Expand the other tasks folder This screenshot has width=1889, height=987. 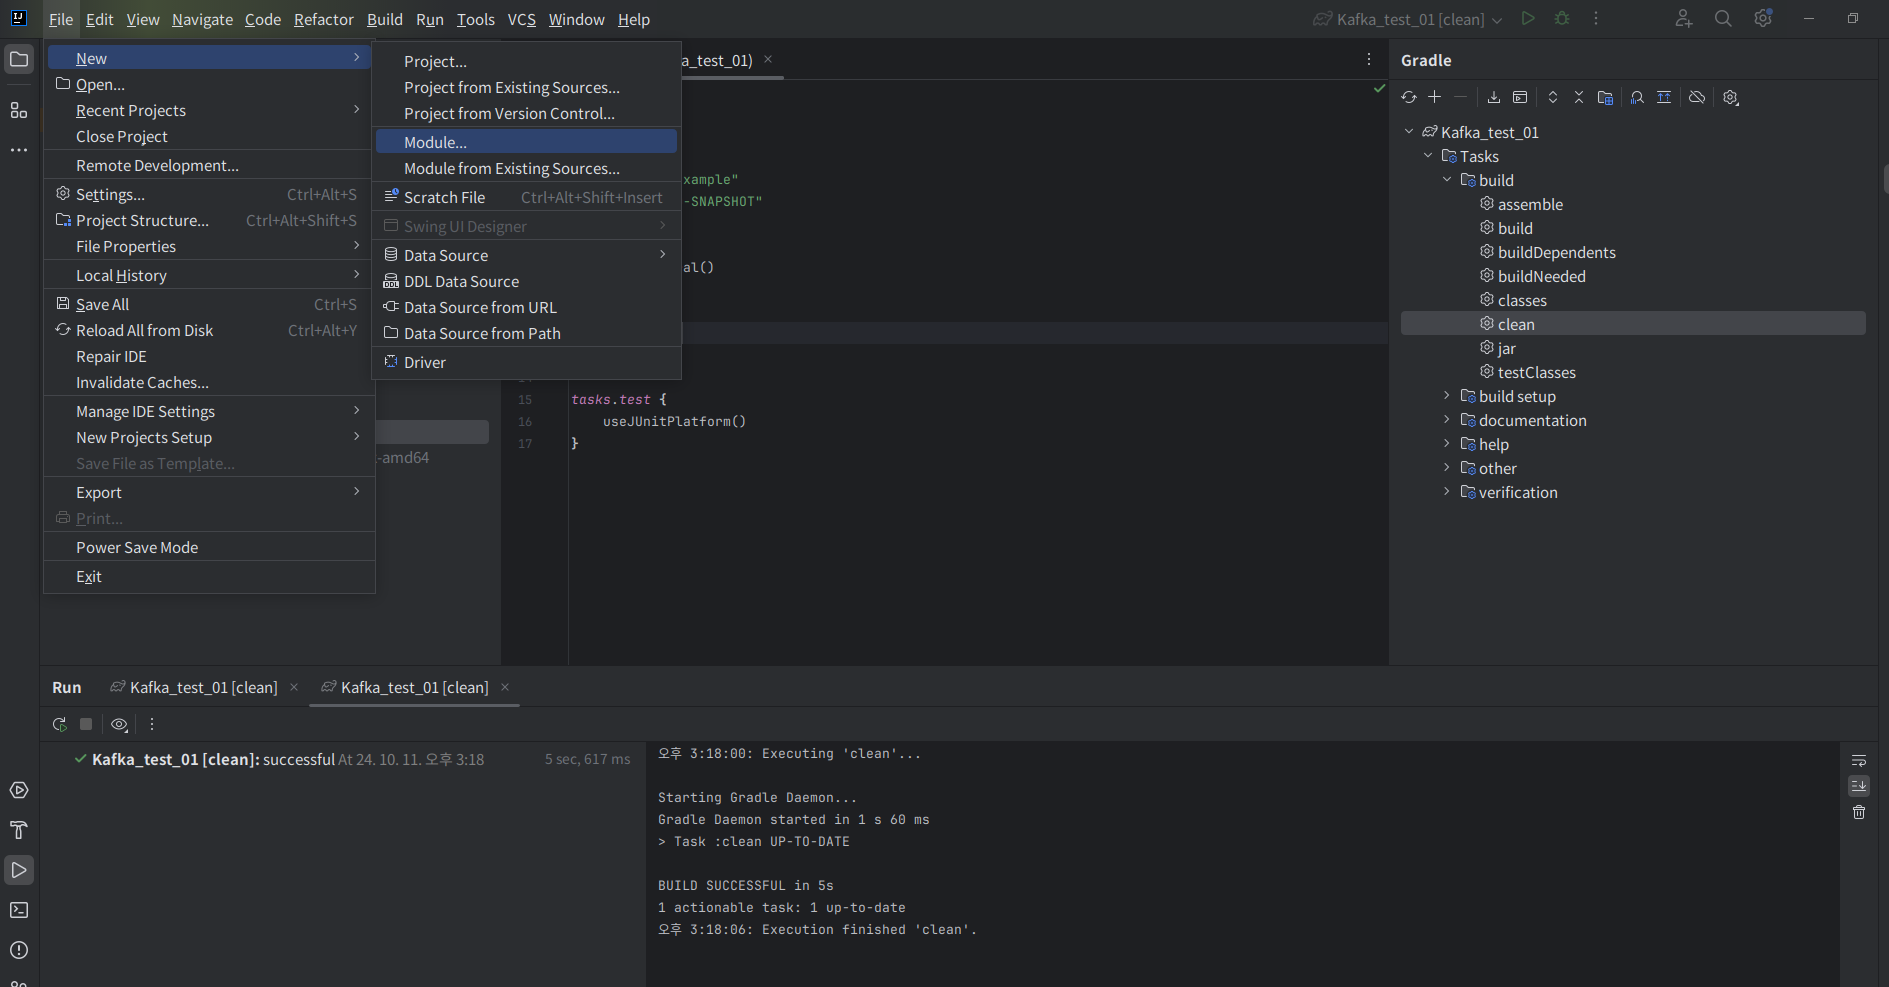(1447, 467)
